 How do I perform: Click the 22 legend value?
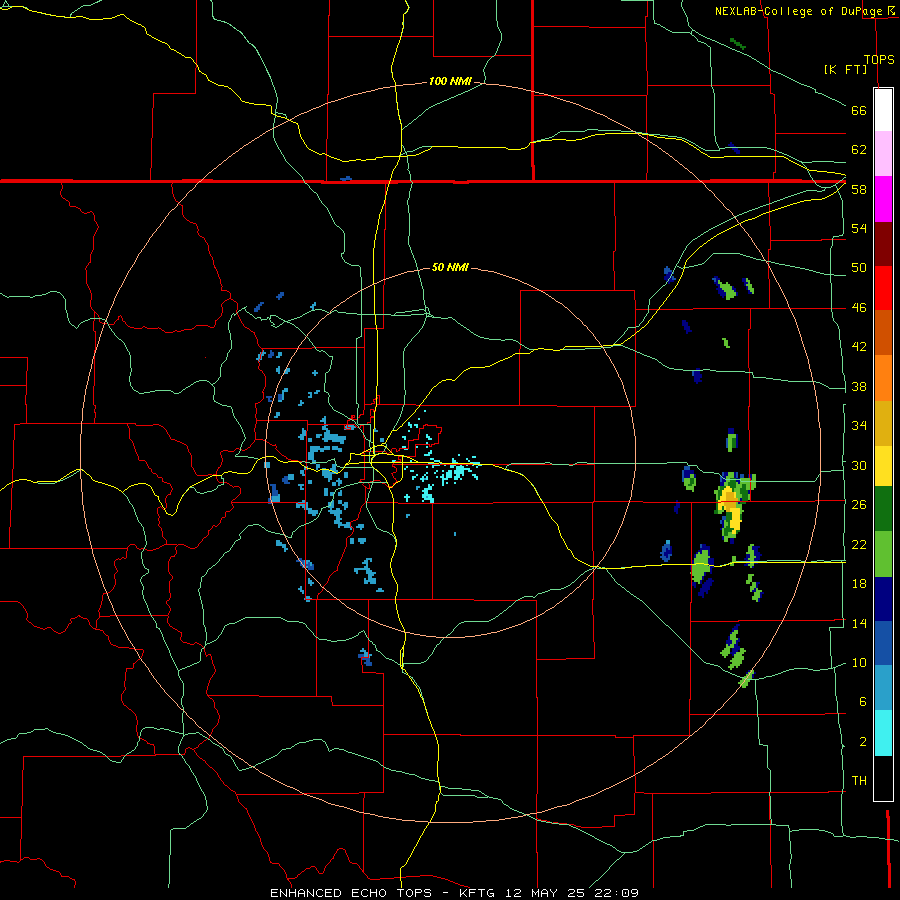coord(859,544)
